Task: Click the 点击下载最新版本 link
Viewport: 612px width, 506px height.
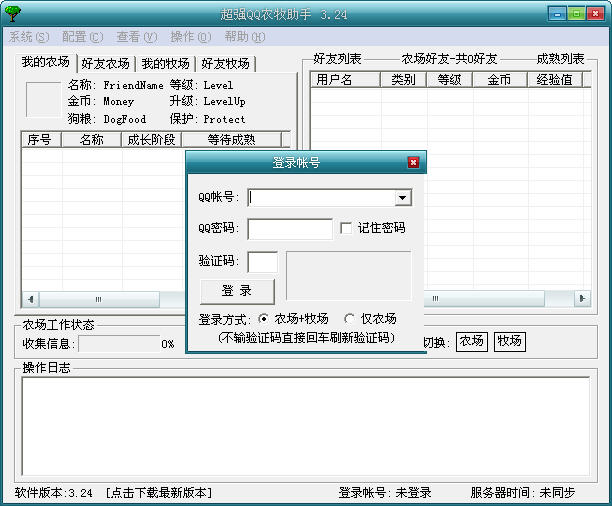Action: click(x=159, y=493)
